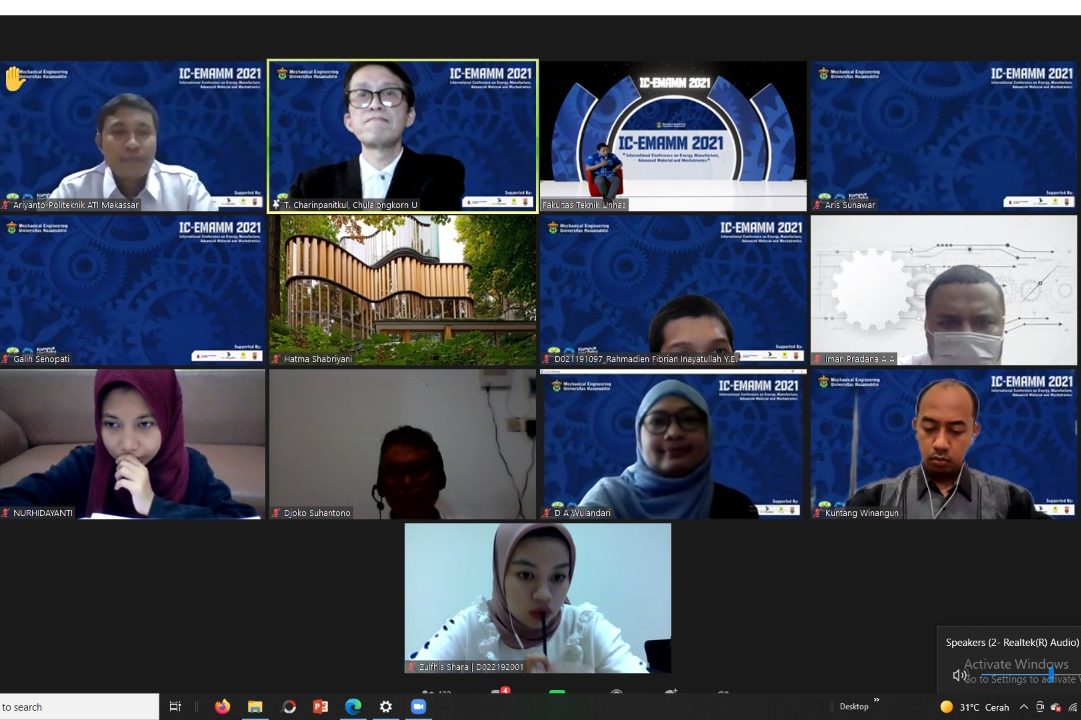Click the Desktop toolbar label in the taskbar
This screenshot has width=1081, height=720.
[x=853, y=707]
